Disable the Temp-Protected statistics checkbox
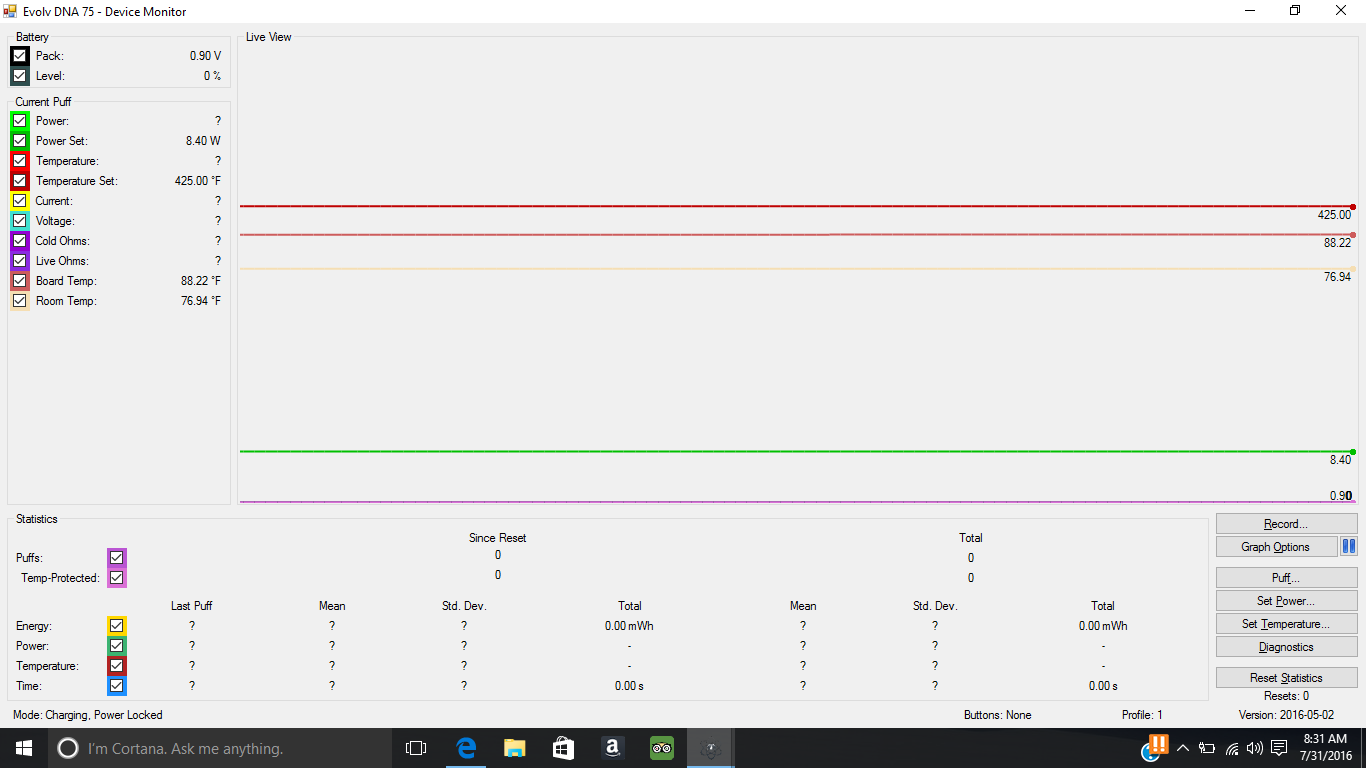This screenshot has width=1366, height=768. click(117, 578)
